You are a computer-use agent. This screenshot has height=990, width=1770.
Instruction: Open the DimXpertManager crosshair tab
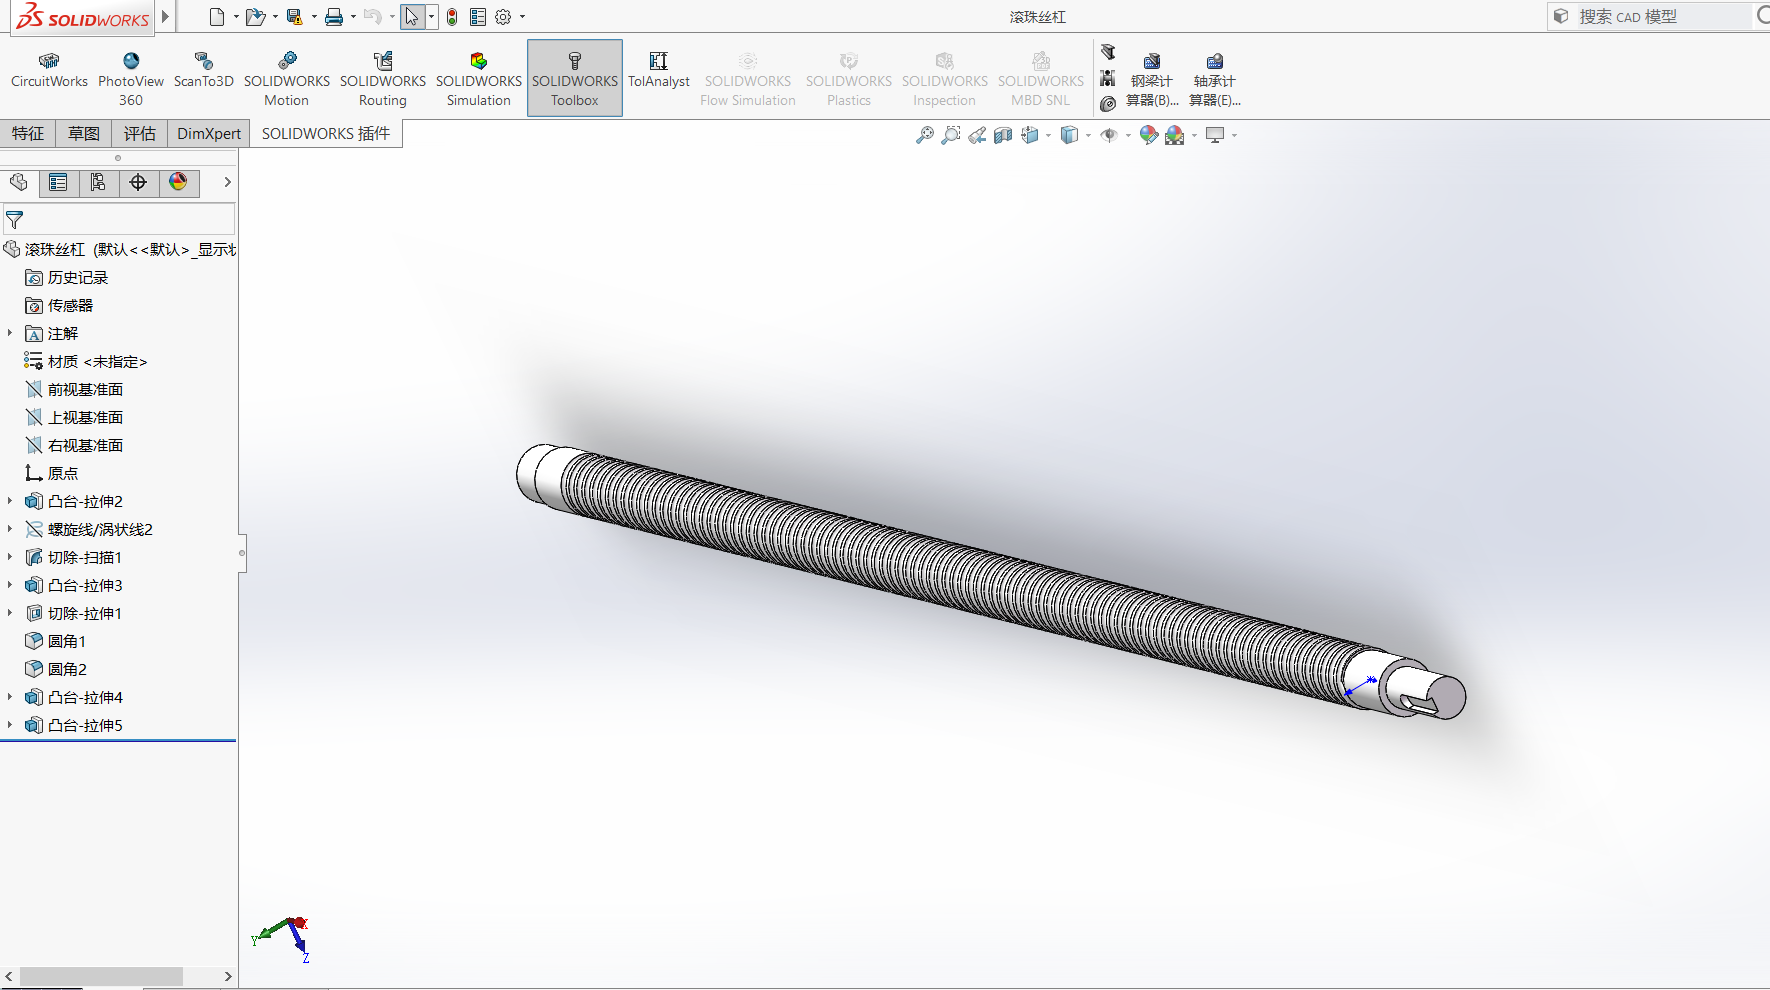coord(138,182)
